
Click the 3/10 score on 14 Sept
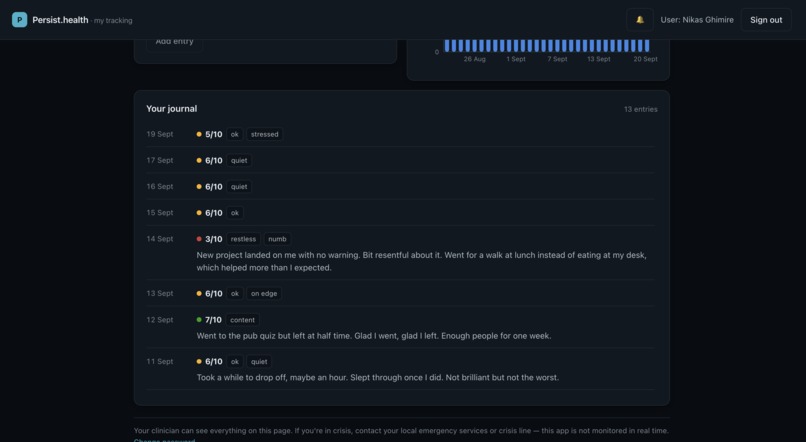[x=214, y=239]
